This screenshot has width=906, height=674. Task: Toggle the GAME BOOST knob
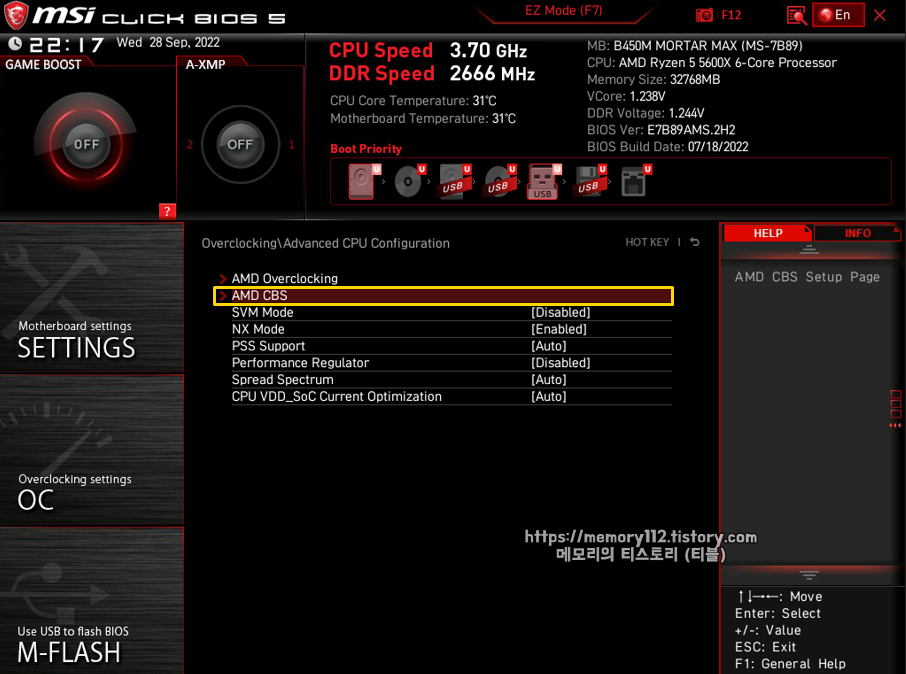point(86,144)
